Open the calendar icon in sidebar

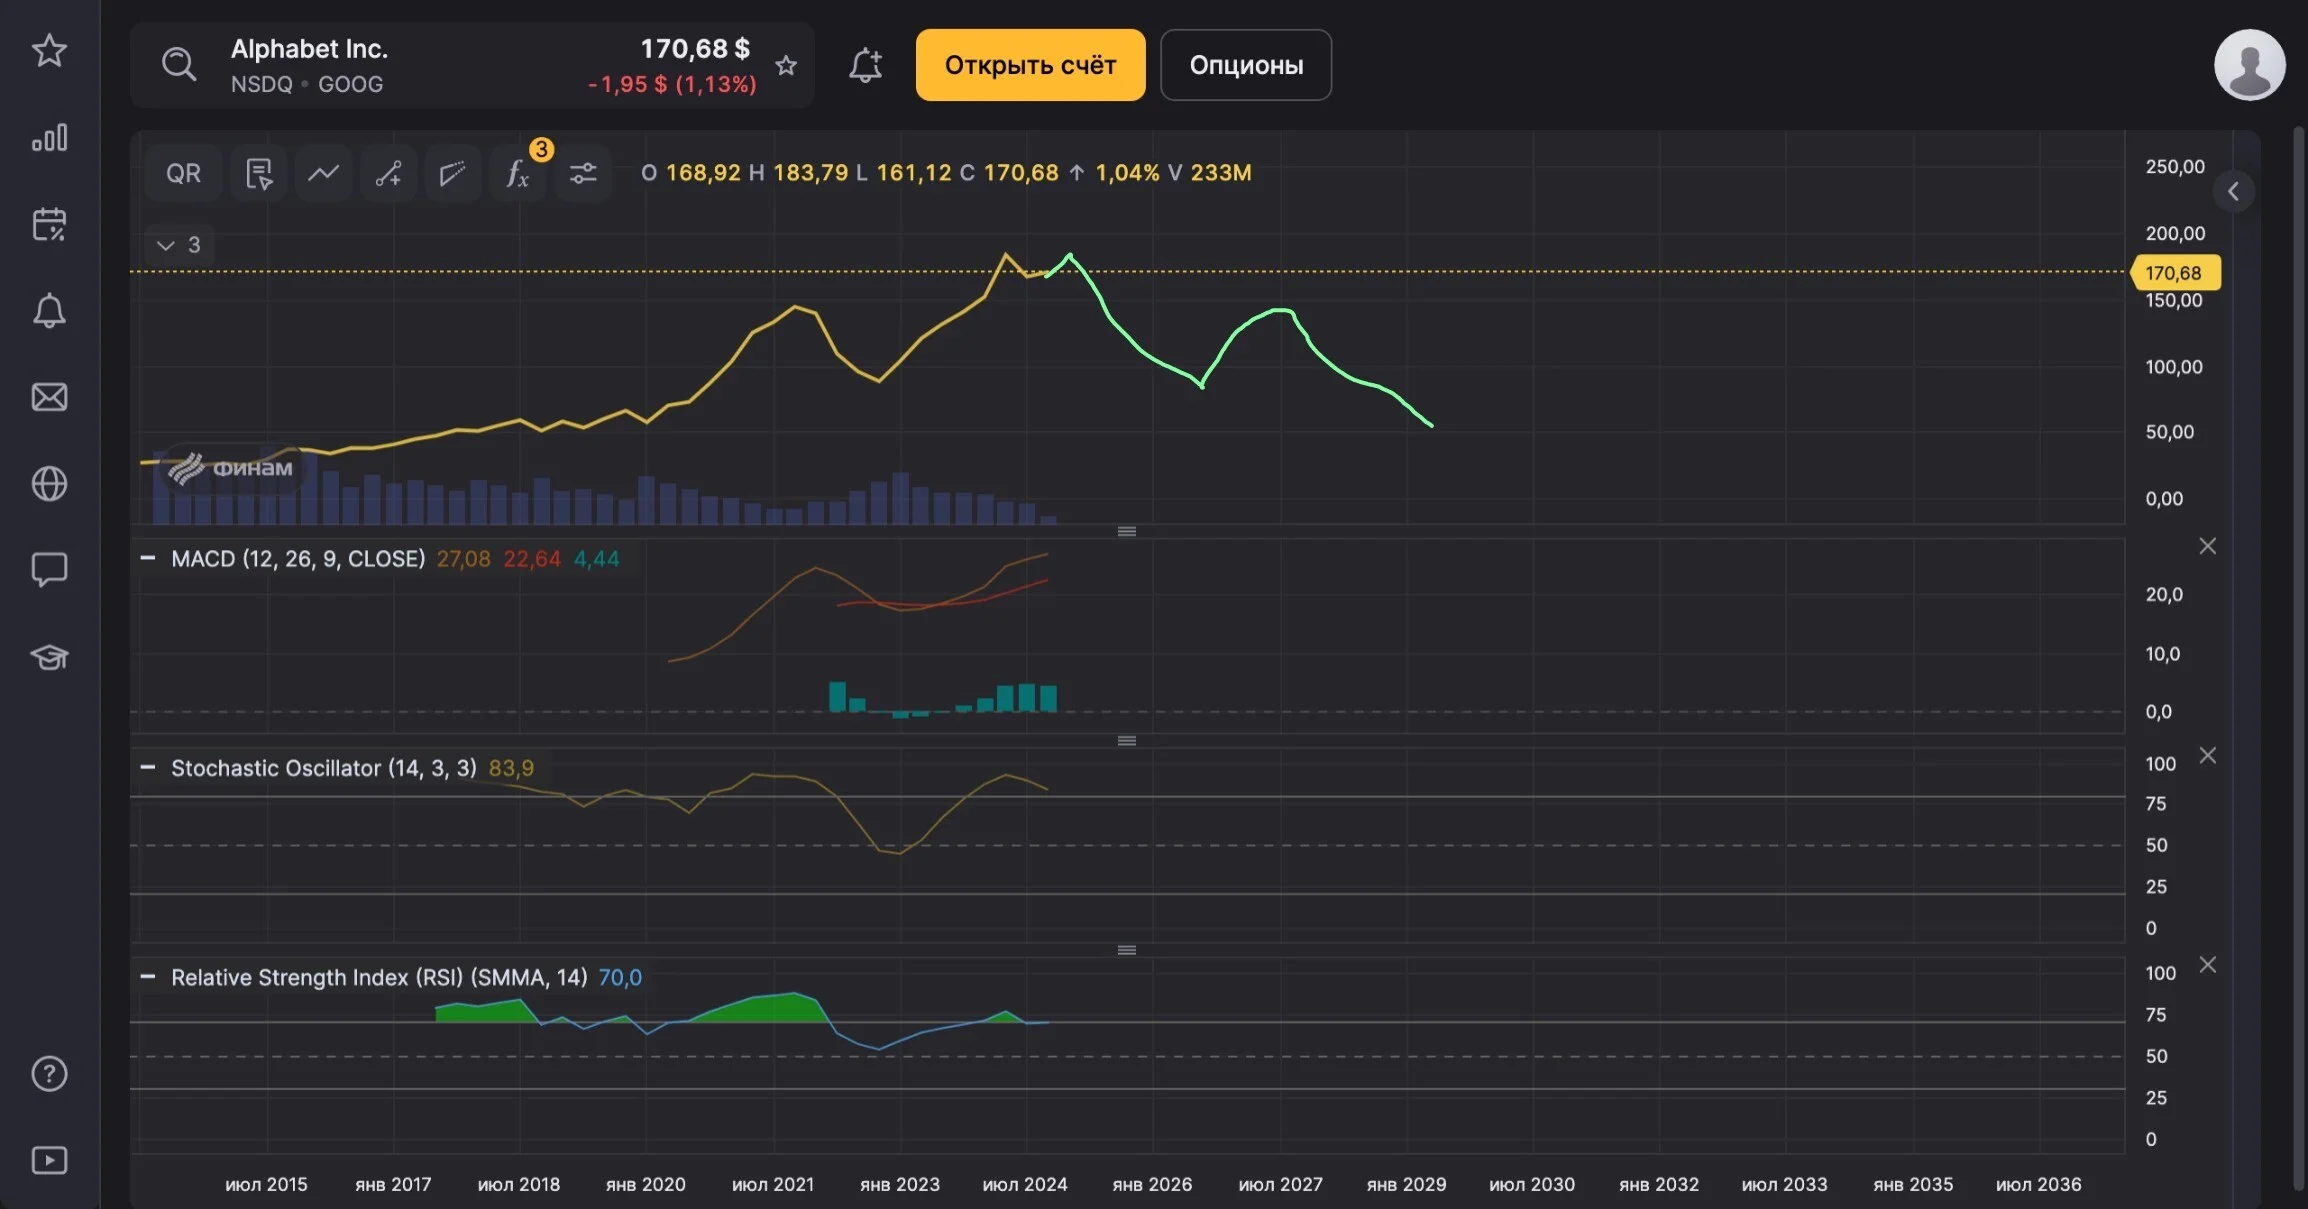49,224
